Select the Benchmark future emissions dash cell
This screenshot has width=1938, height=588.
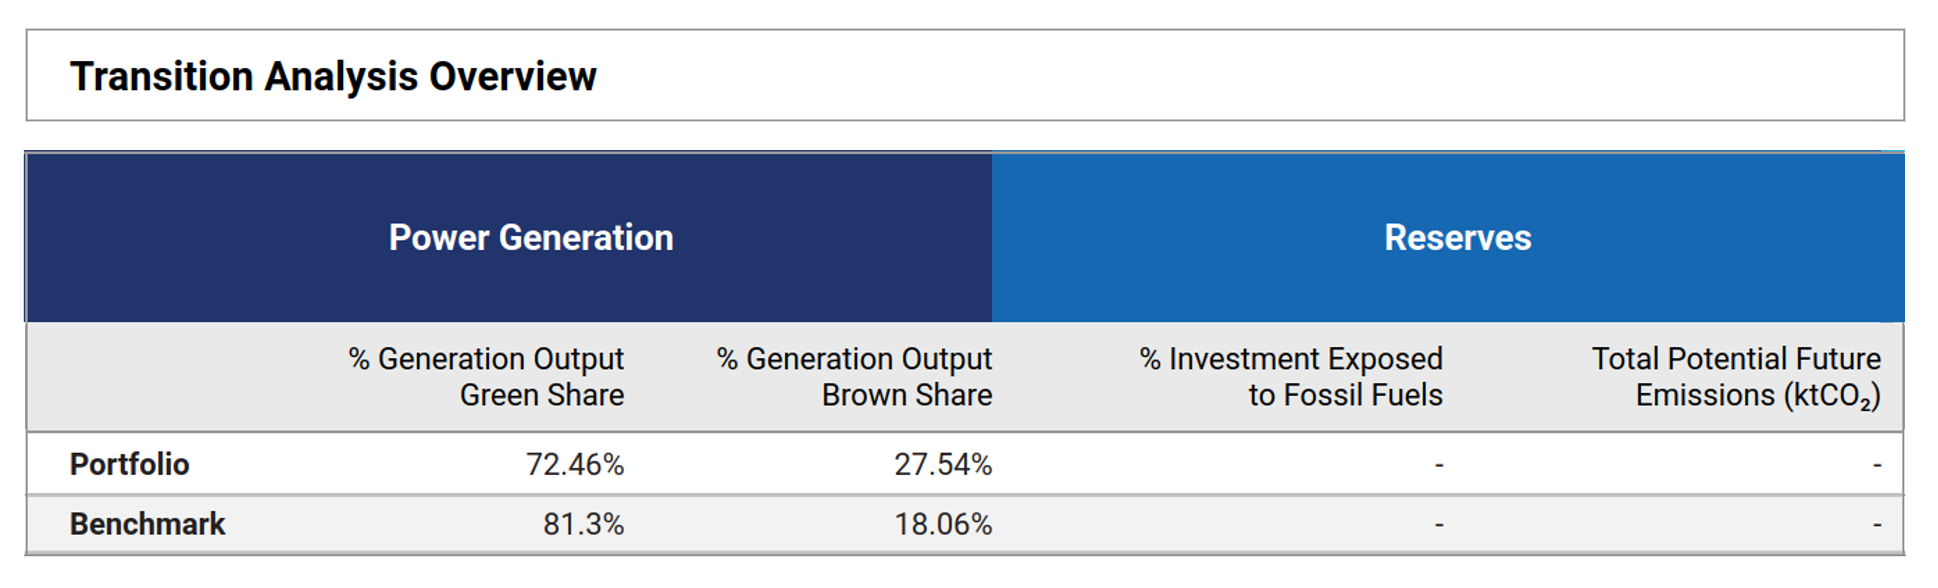(x=1877, y=524)
